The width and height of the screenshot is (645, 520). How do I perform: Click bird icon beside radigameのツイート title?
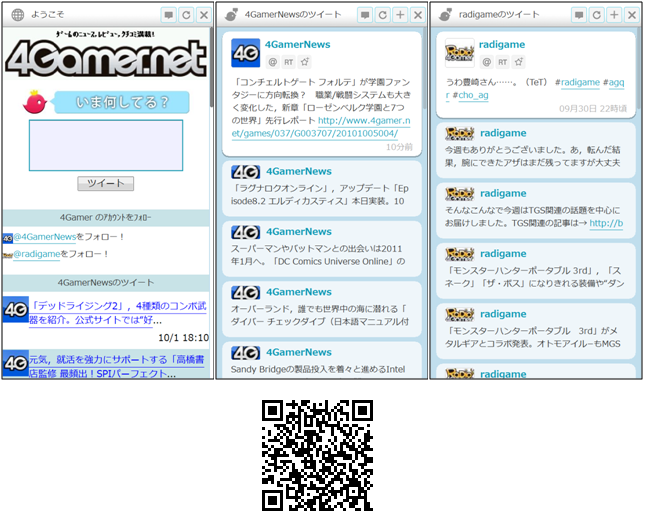coord(445,15)
